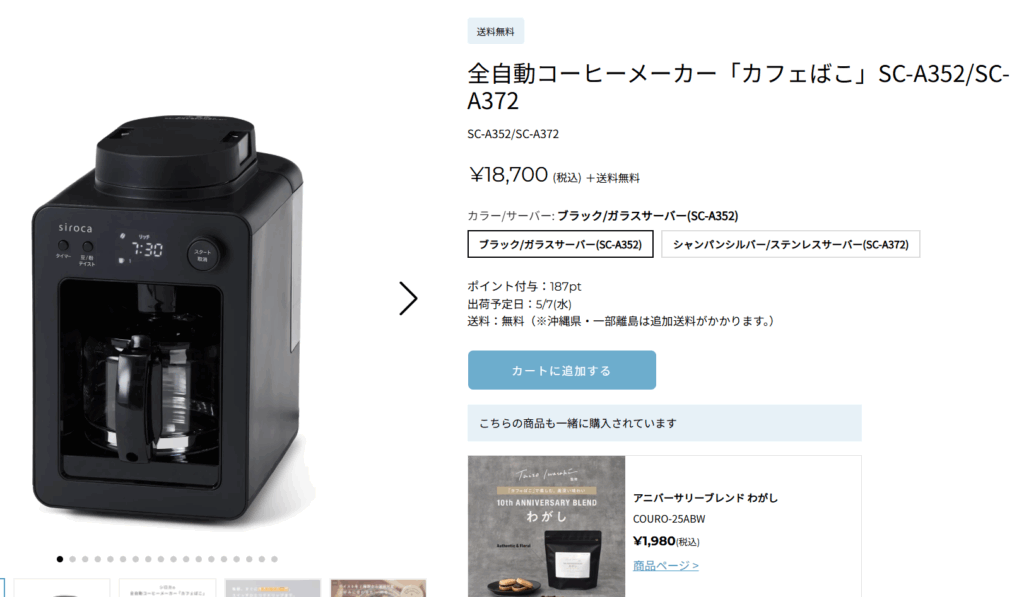The image size is (1024, 597).
Task: Click the 送料無料 free shipping badge
Action: pyautogui.click(x=496, y=31)
